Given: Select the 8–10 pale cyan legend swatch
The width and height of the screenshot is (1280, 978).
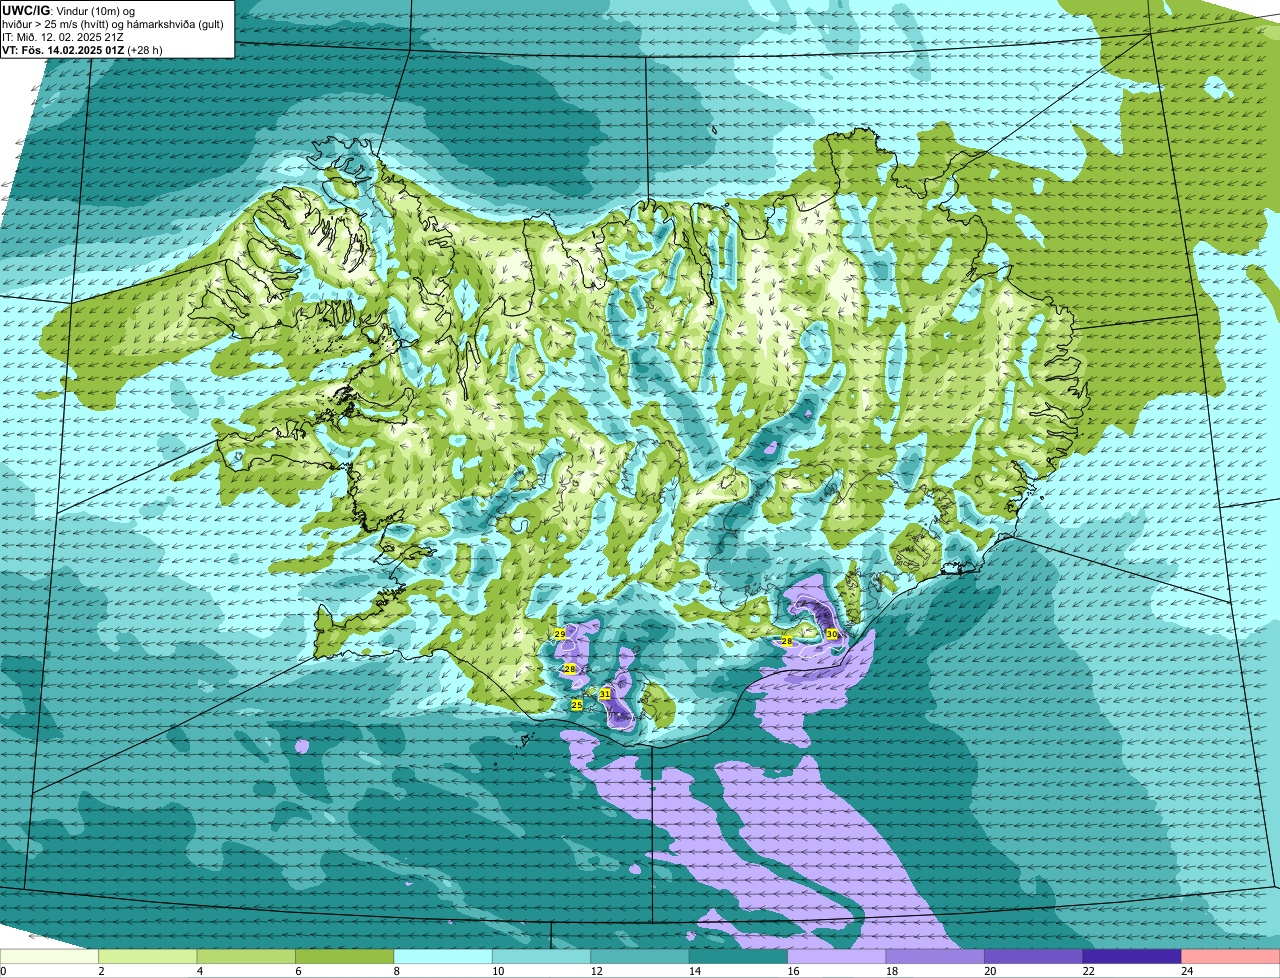Looking at the screenshot, I should point(443,956).
